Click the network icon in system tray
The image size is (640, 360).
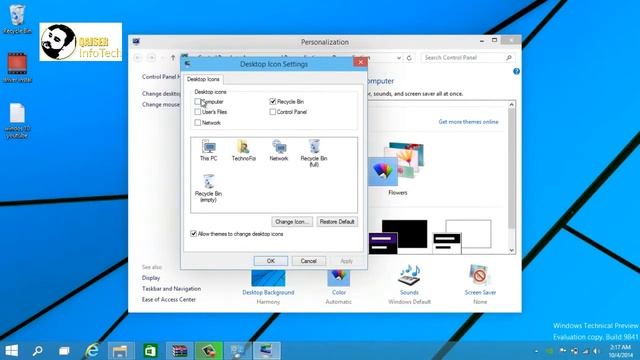[586, 351]
